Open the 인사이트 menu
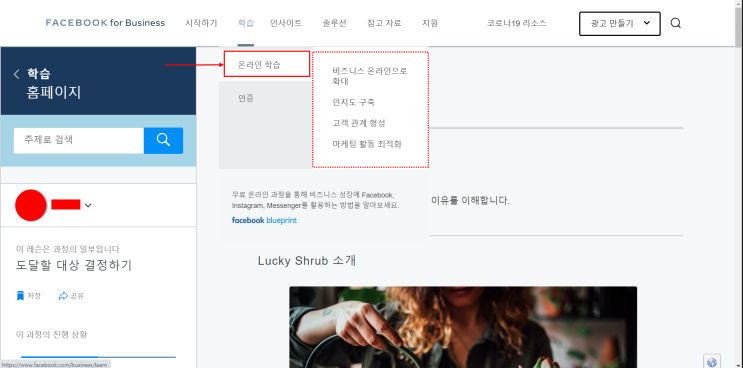Image resolution: width=743 pixels, height=368 pixels. pyautogui.click(x=286, y=23)
